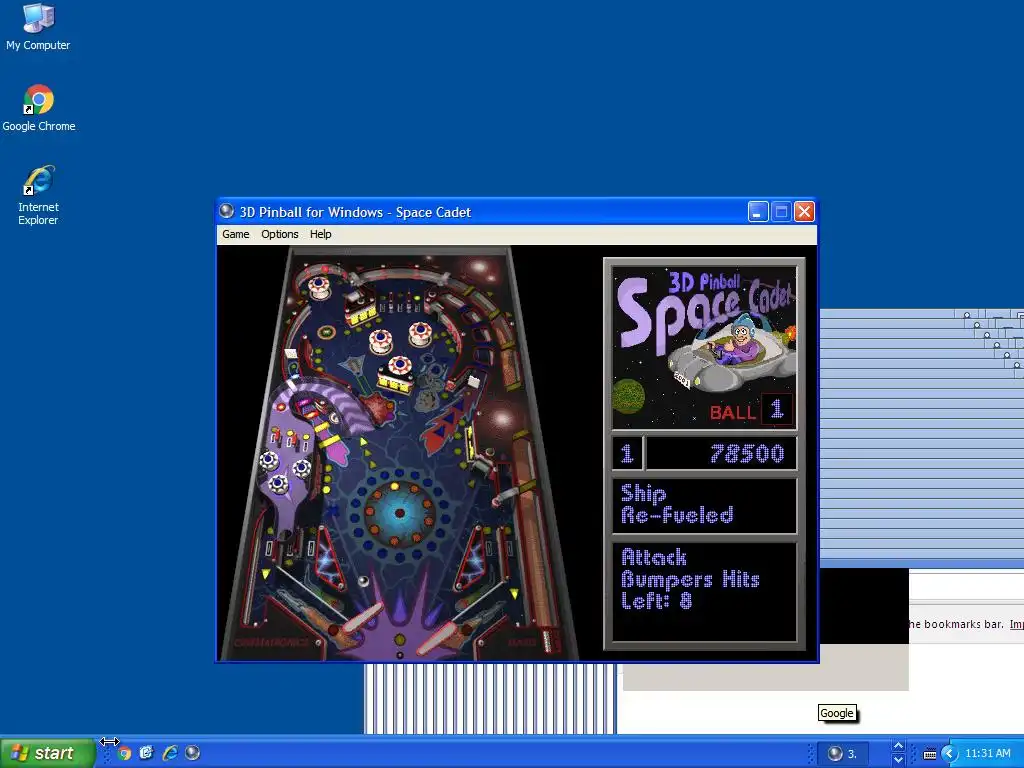The height and width of the screenshot is (768, 1024).
Task: Open the Options menu
Action: click(280, 234)
